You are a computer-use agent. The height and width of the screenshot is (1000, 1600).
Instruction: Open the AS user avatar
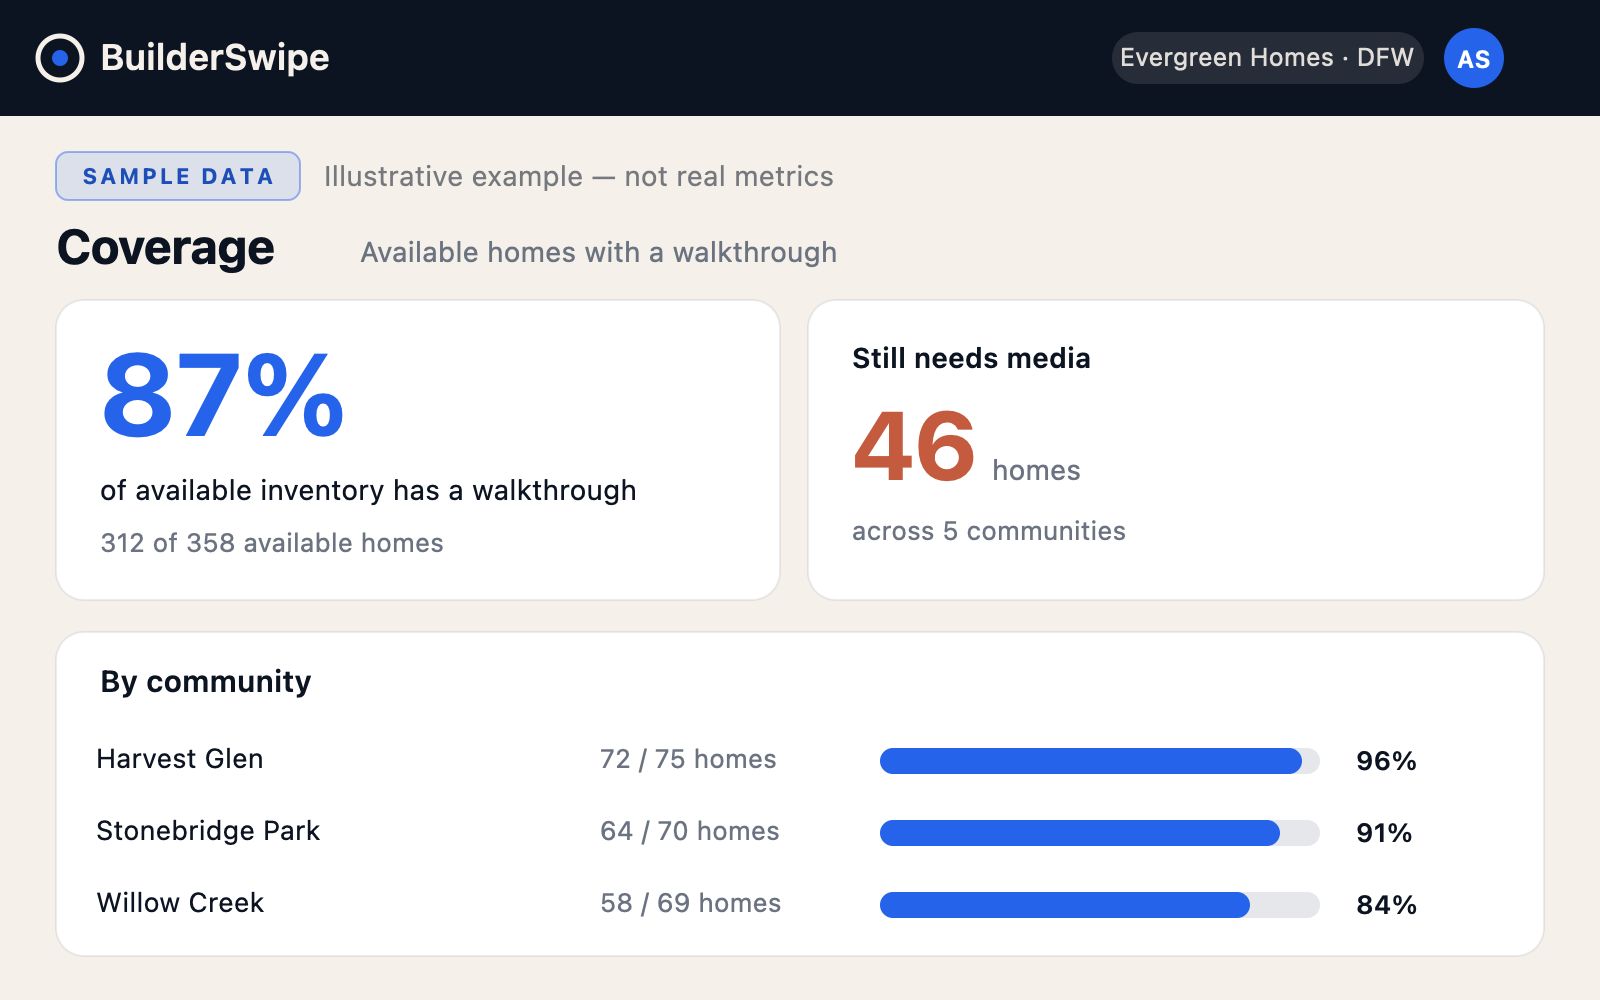pyautogui.click(x=1473, y=58)
